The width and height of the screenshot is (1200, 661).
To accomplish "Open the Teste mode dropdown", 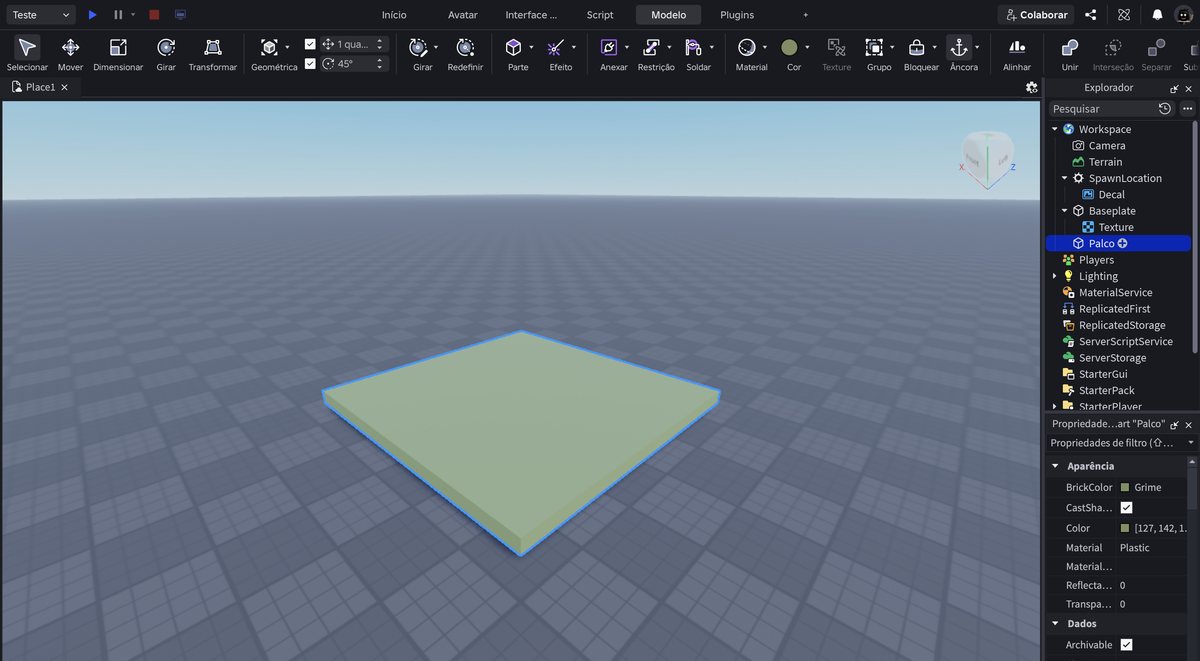I will pyautogui.click(x=39, y=15).
